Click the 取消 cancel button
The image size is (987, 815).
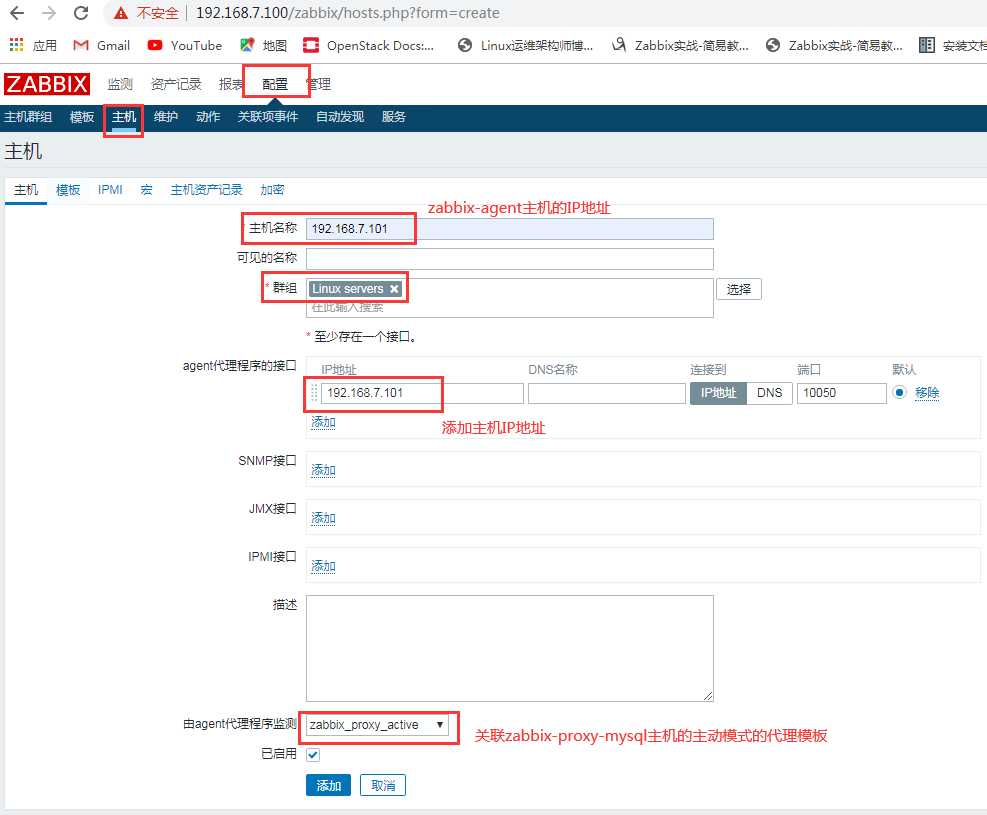coord(383,785)
